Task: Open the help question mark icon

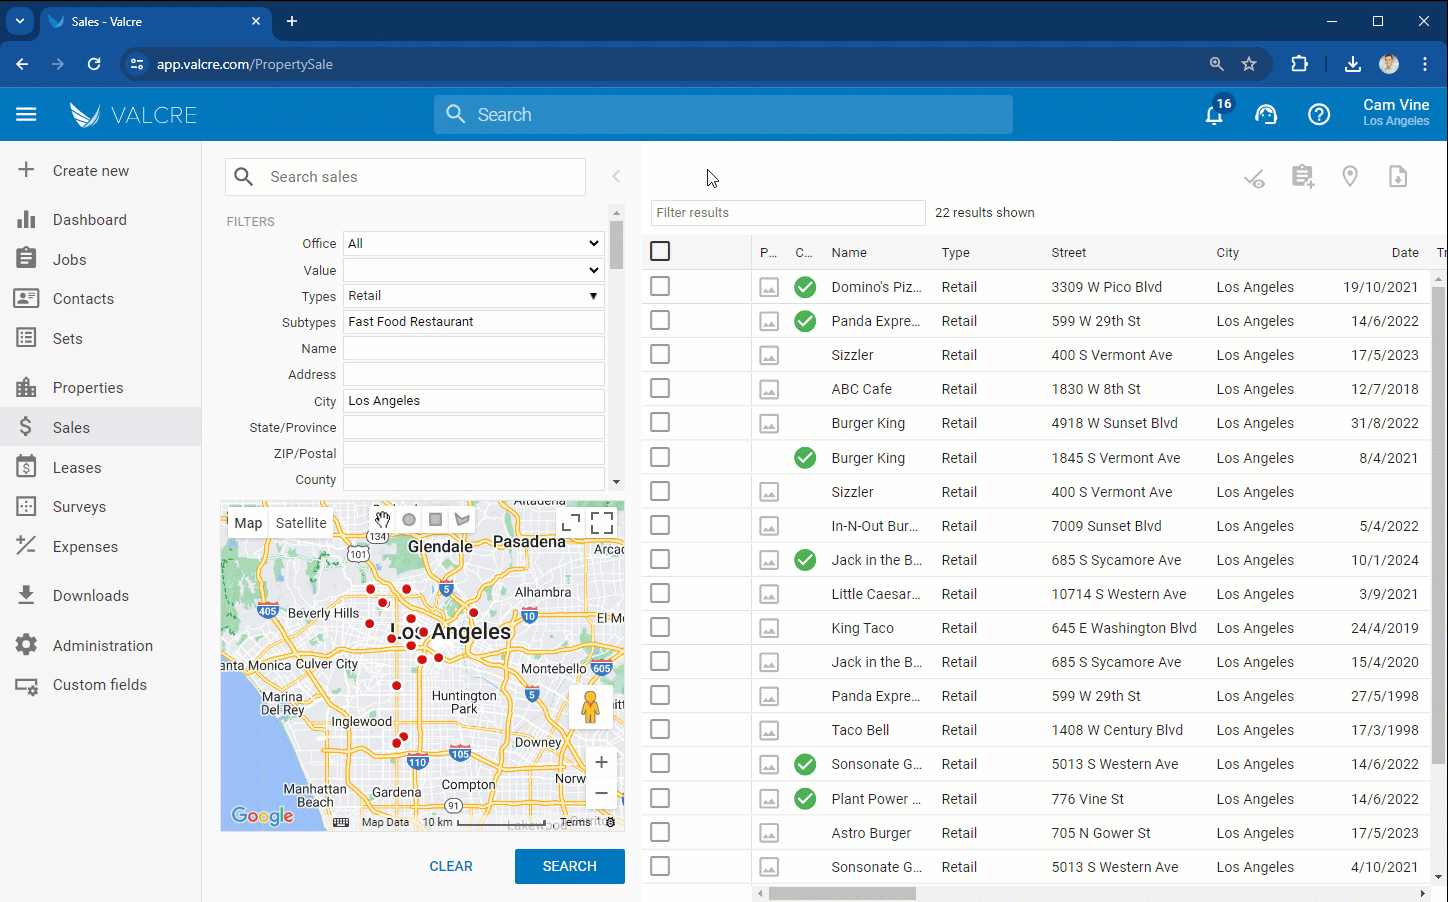Action: 1319,115
